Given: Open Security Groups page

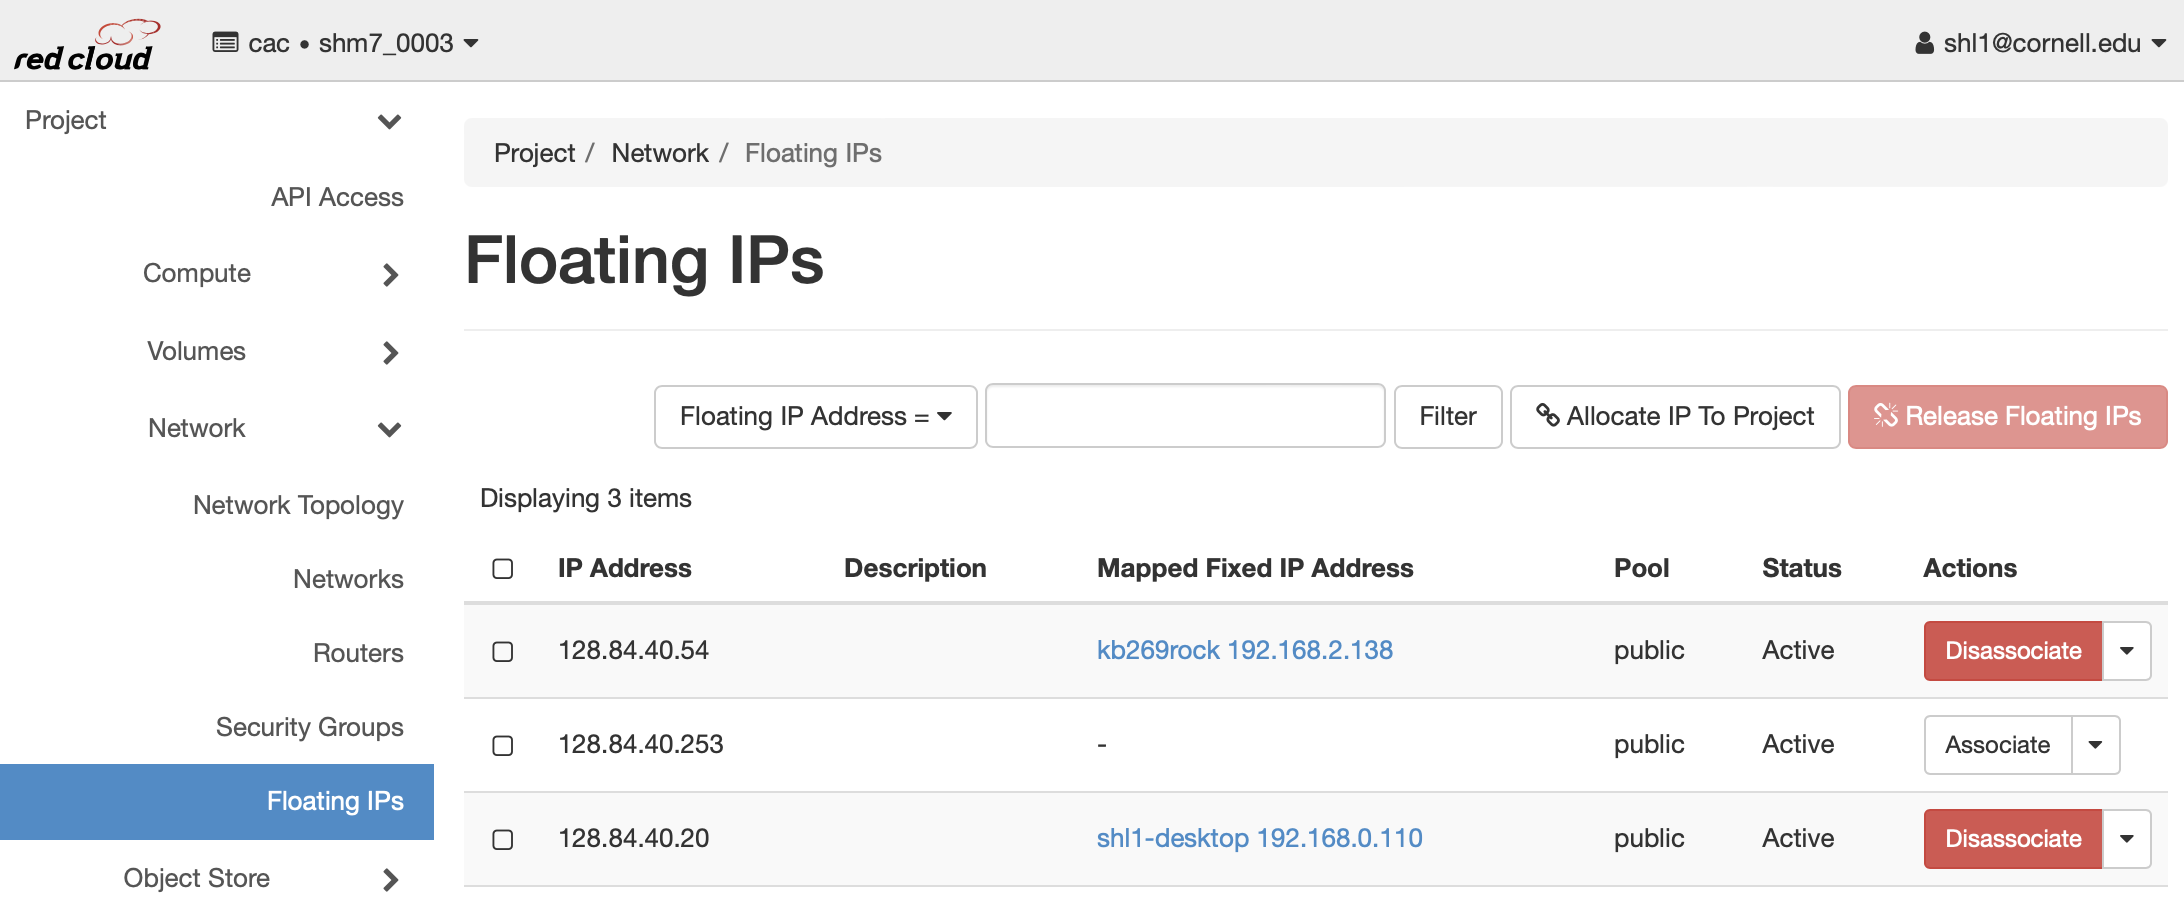Looking at the screenshot, I should pos(309,727).
